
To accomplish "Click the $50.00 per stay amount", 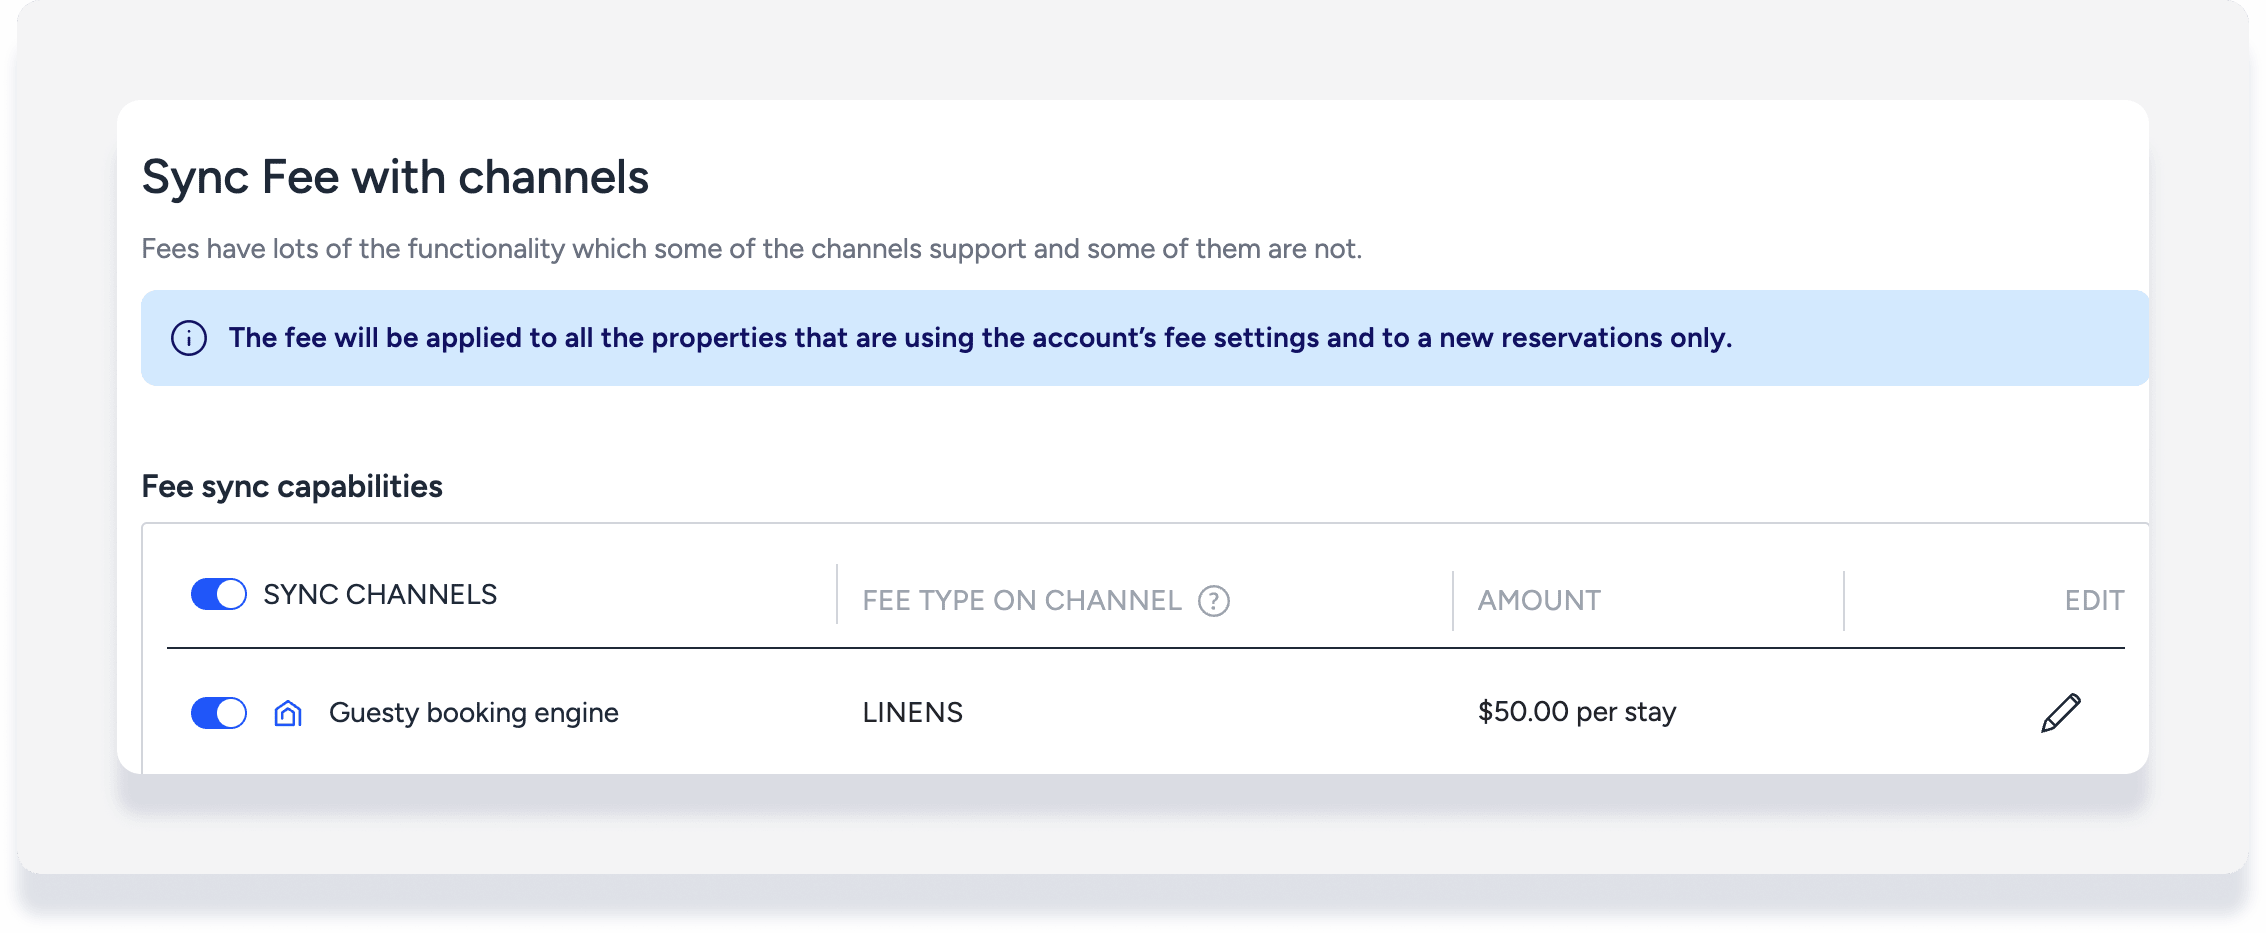I will click(x=1577, y=712).
